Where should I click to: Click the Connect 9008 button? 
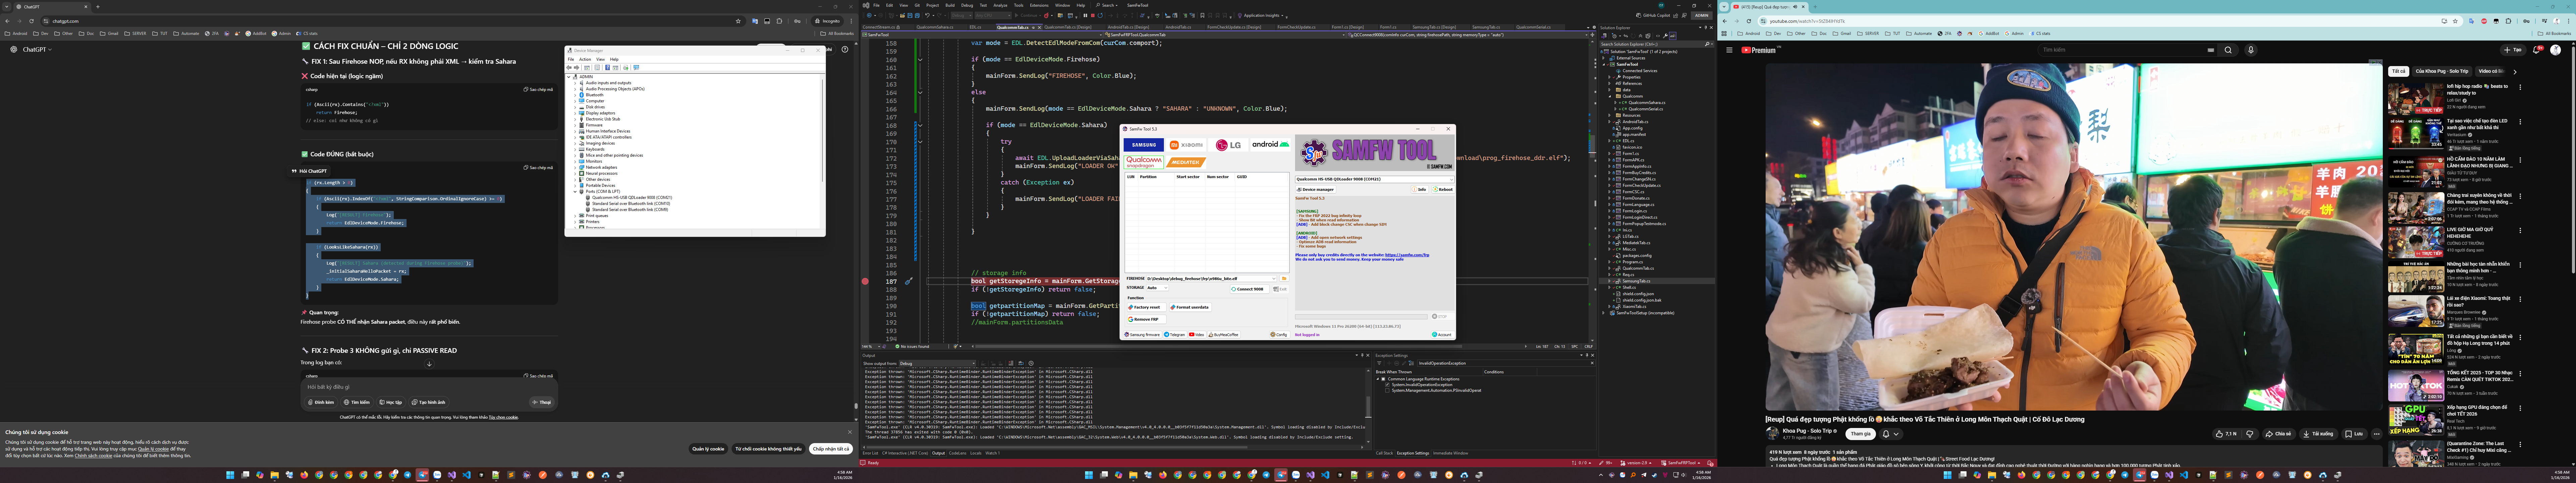[x=1250, y=289]
